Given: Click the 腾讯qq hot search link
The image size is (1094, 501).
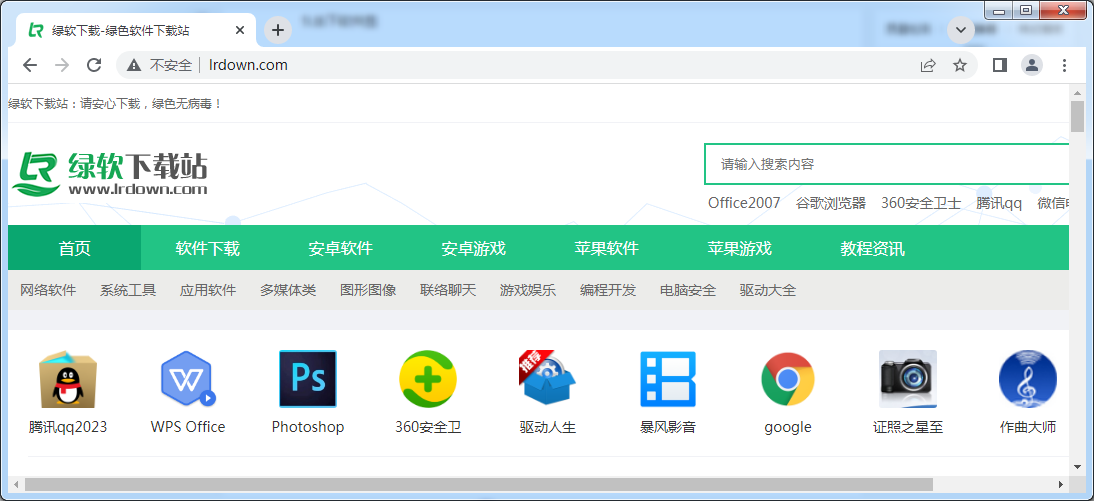Looking at the screenshot, I should click(999, 203).
